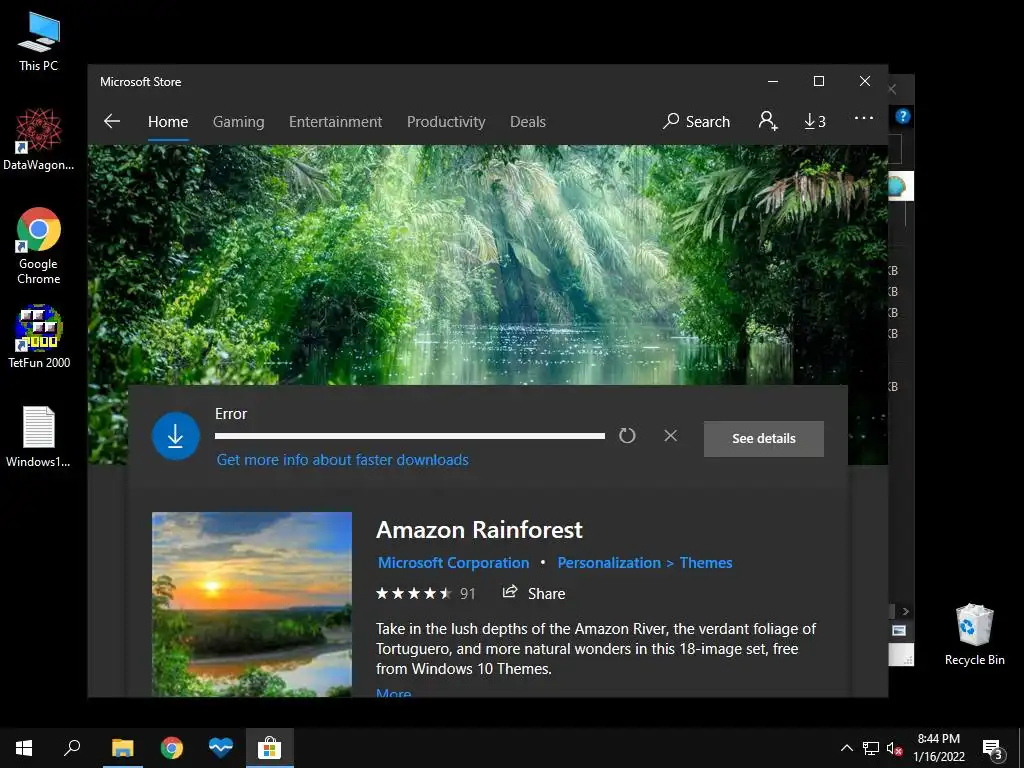Open Downloads and updates showing 3
The width and height of the screenshot is (1024, 768).
[x=814, y=121]
